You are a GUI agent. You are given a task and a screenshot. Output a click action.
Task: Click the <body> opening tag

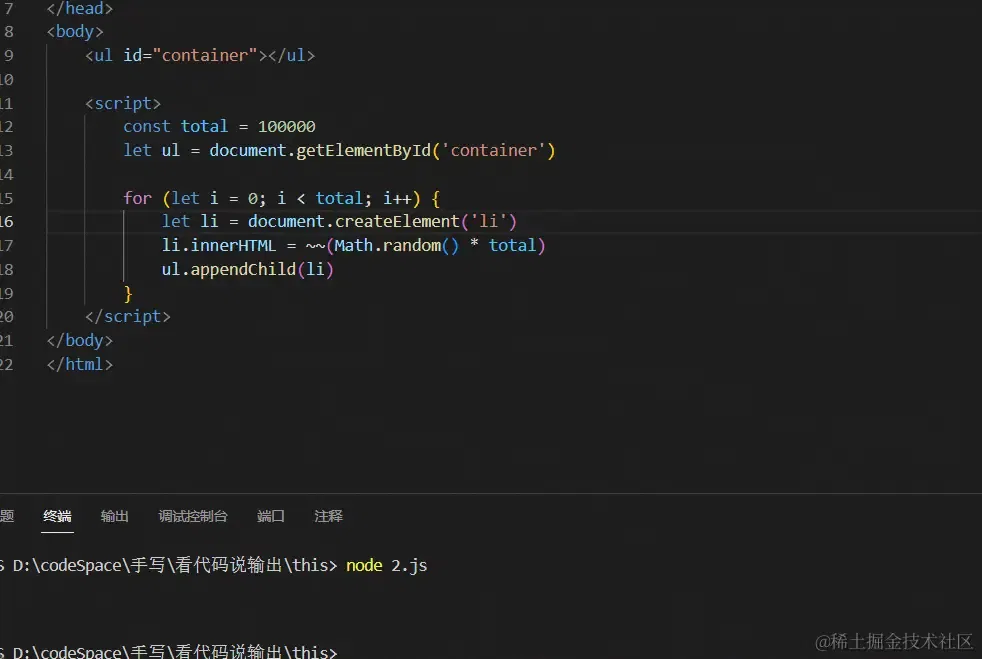[x=75, y=31]
